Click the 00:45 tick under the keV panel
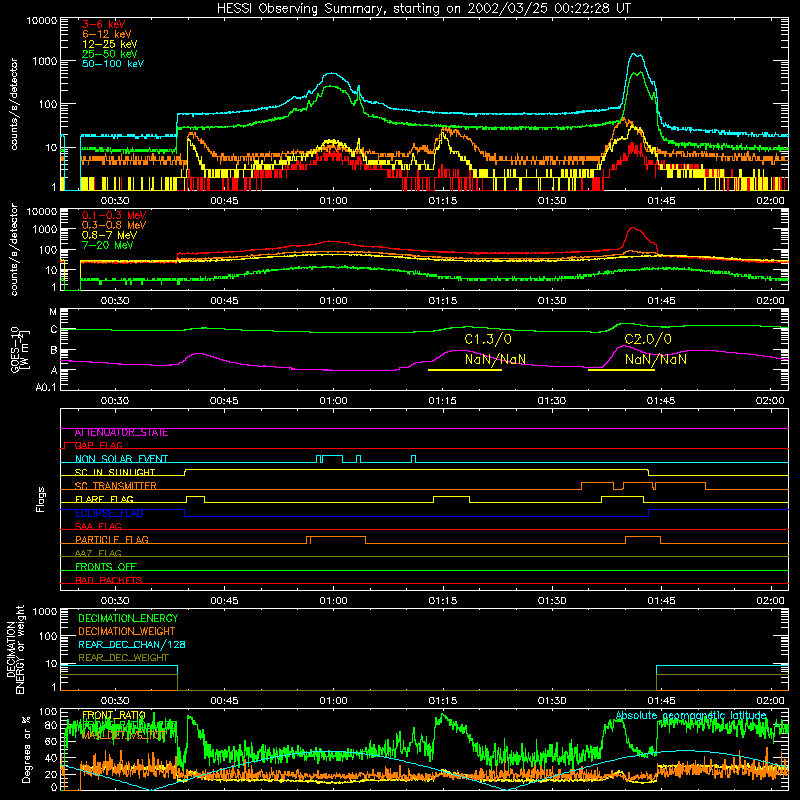Viewport: 800px width, 800px height. coord(224,201)
